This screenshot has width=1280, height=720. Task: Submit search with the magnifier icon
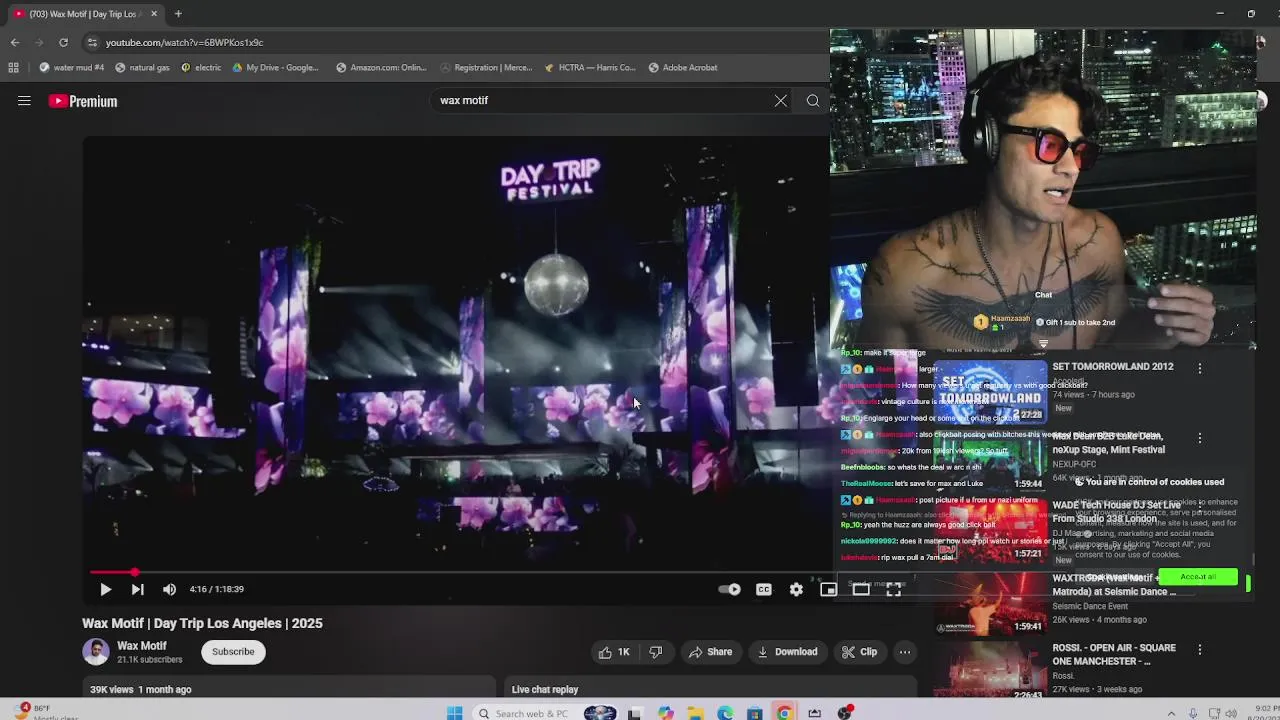[813, 100]
